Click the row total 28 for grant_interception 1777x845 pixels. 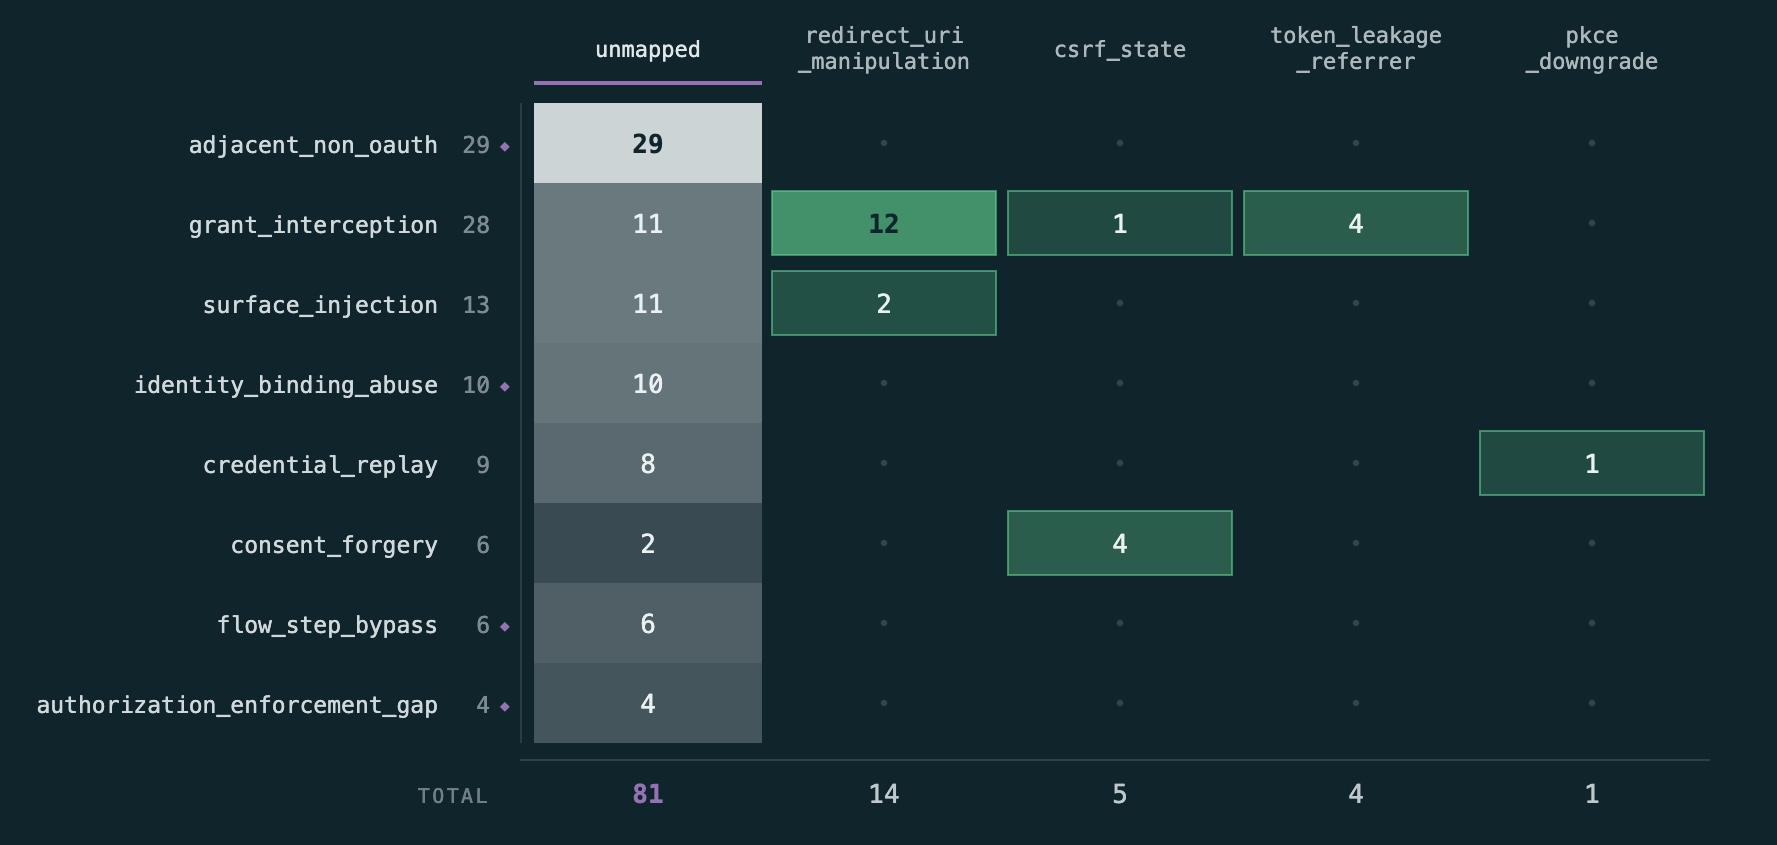coord(476,225)
